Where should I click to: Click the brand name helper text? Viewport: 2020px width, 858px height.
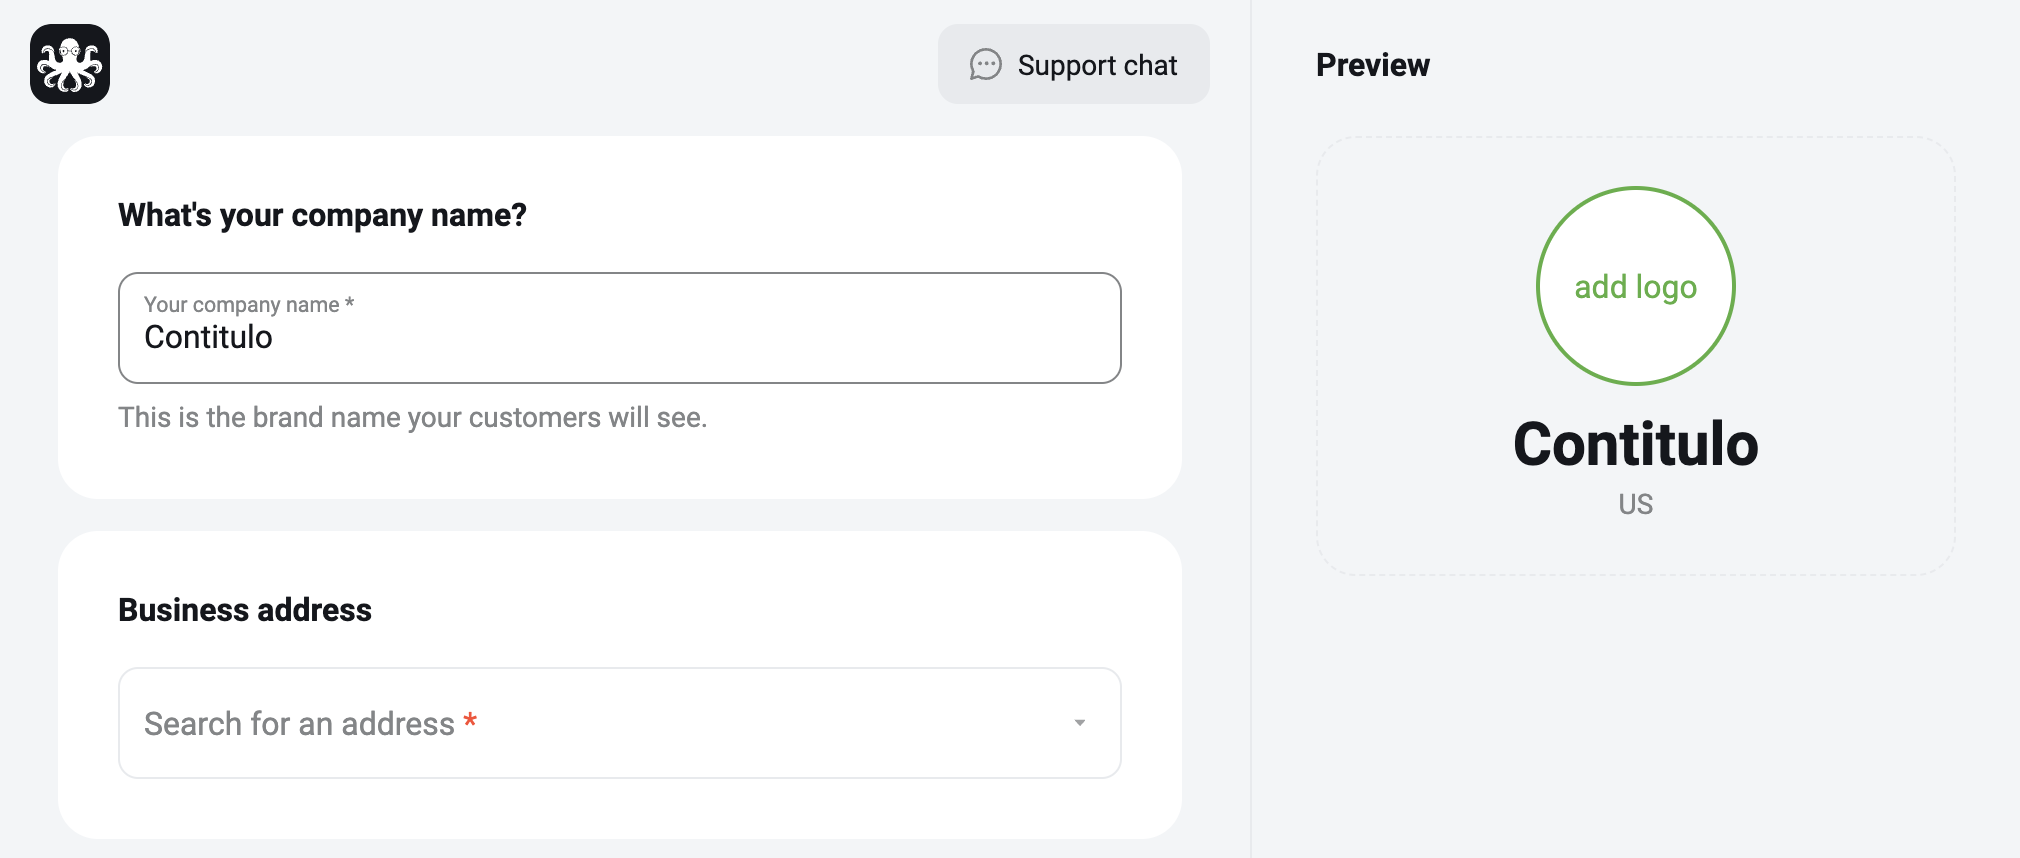tap(413, 417)
